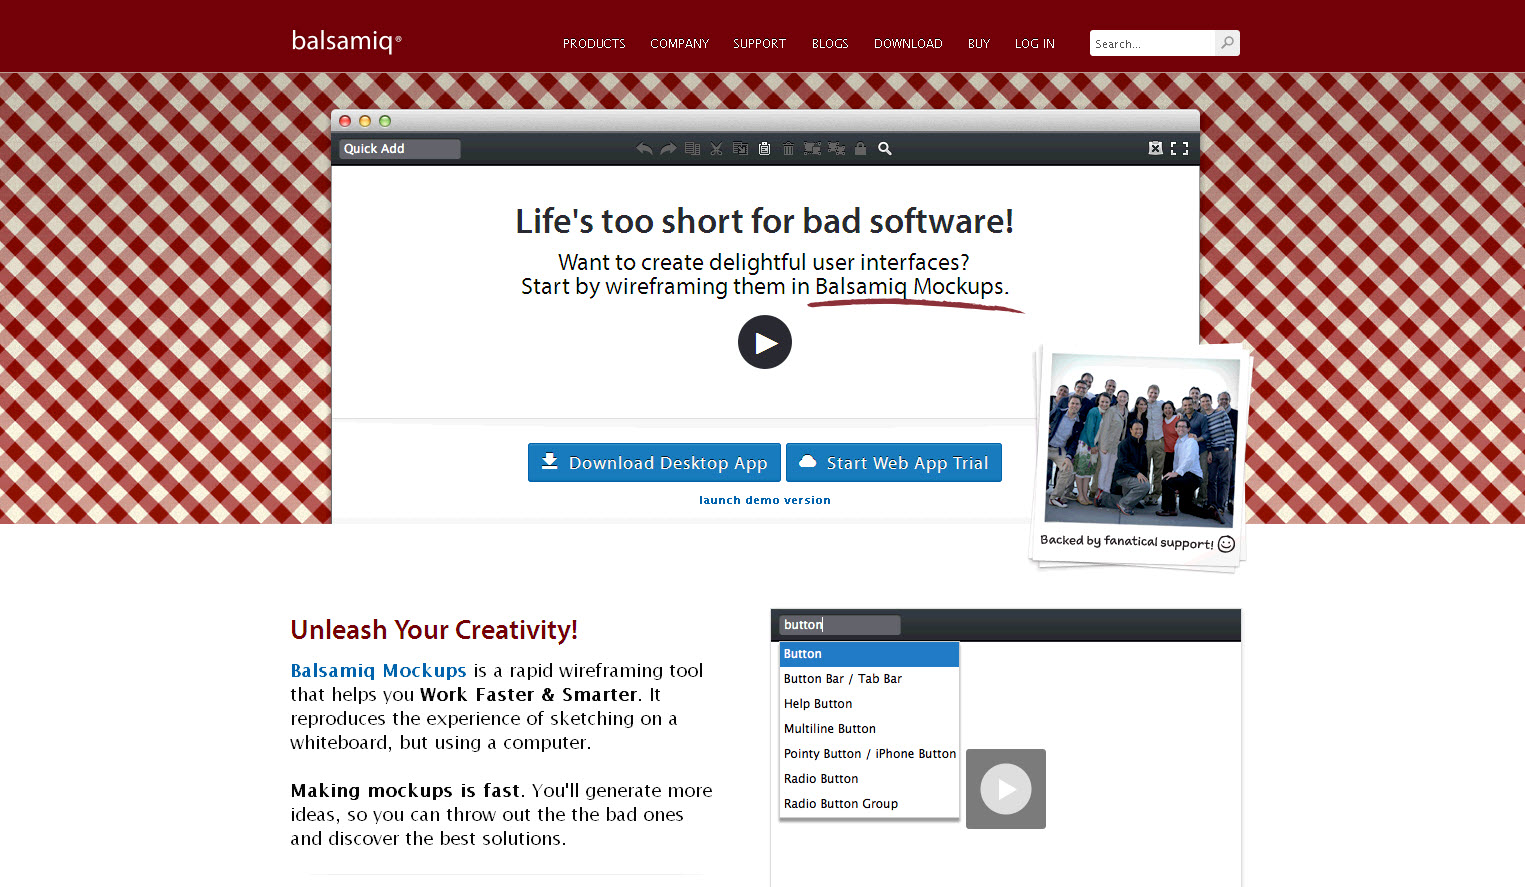Open the Products menu
The height and width of the screenshot is (887, 1525).
594,44
